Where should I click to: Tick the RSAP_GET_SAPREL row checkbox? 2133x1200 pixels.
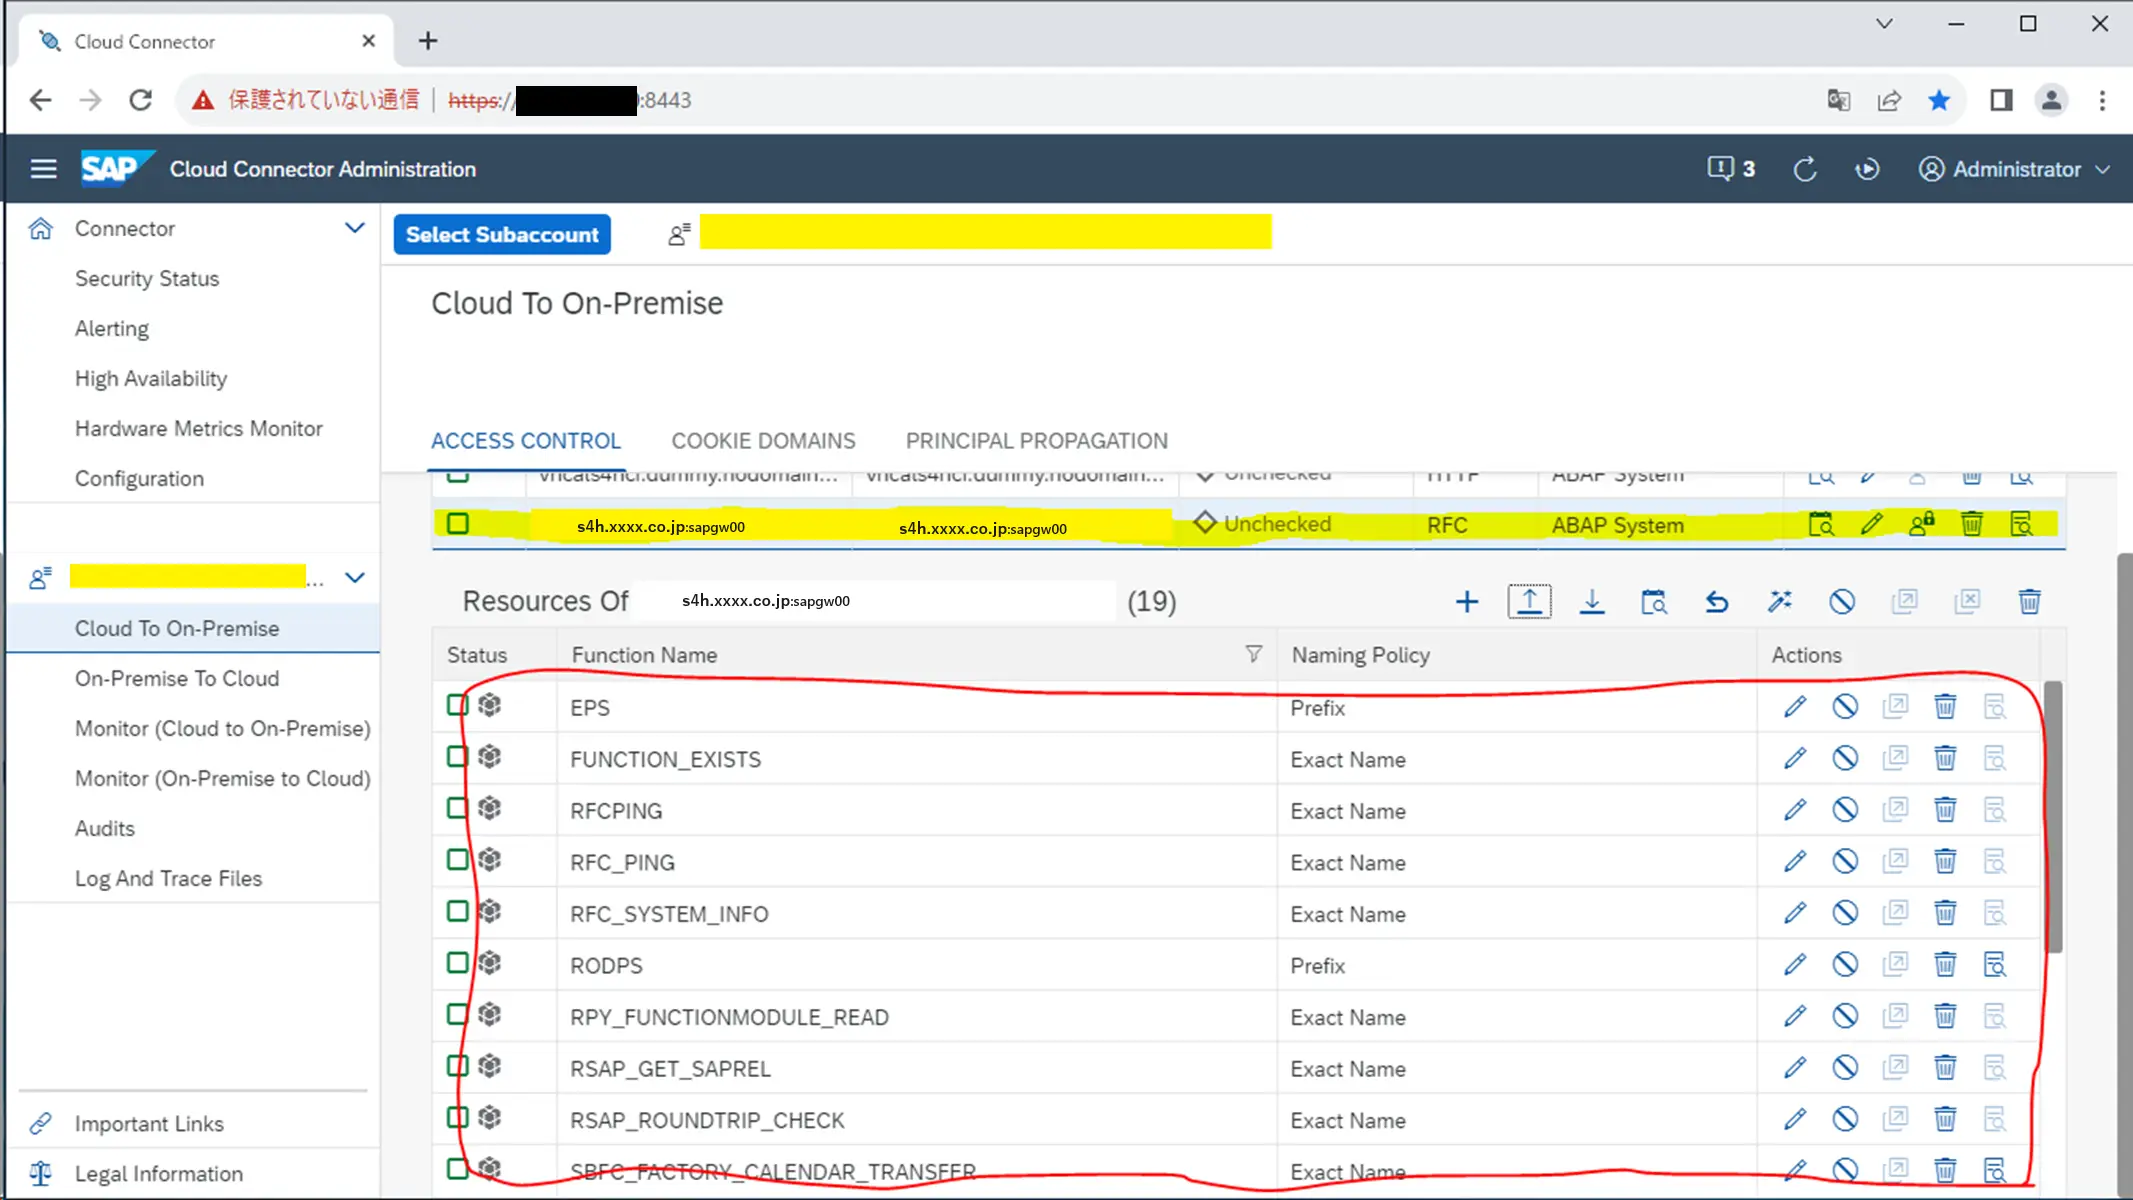pyautogui.click(x=457, y=1066)
